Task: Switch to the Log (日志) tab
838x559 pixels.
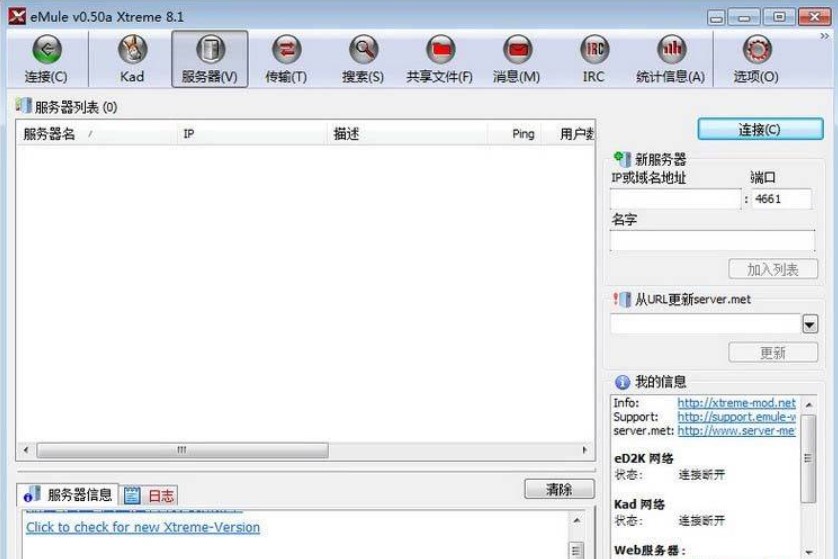Action: pos(149,496)
